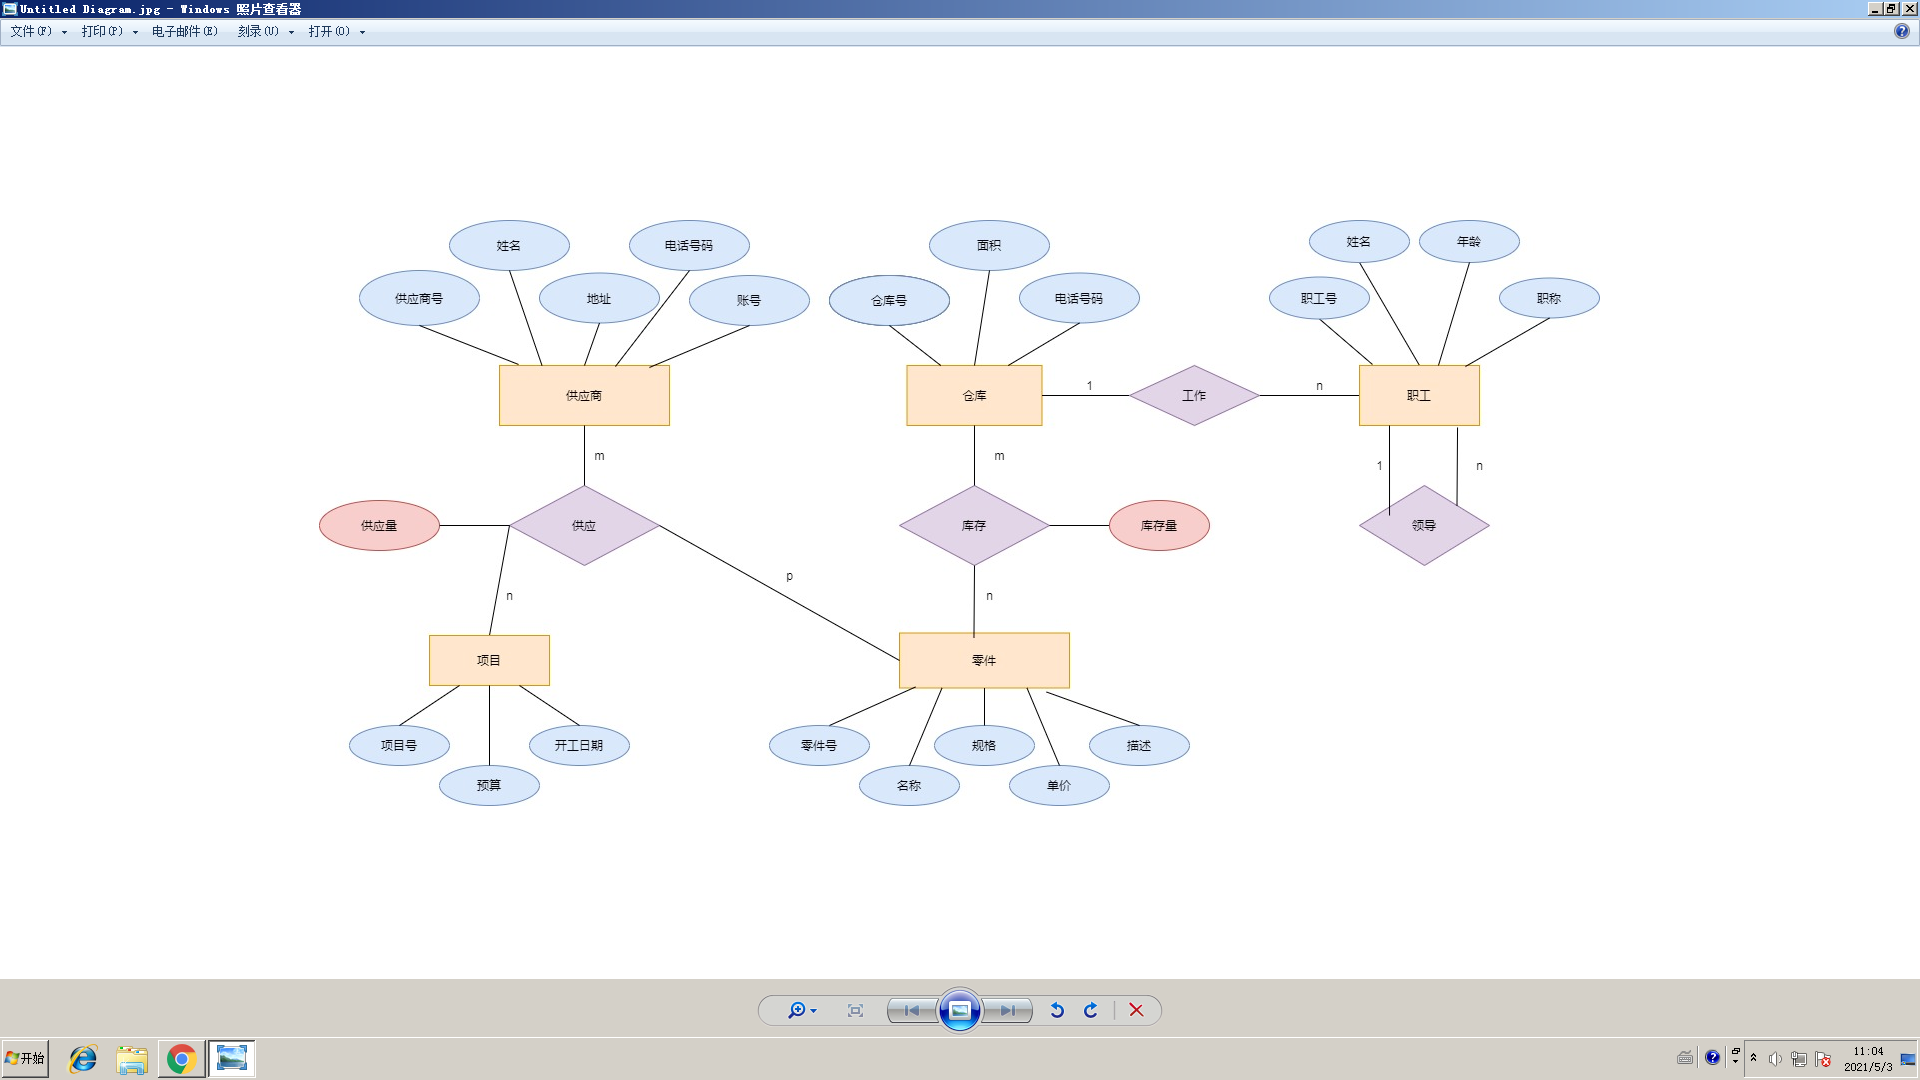Skip to the next image
The width and height of the screenshot is (1920, 1080).
pos(1007,1010)
